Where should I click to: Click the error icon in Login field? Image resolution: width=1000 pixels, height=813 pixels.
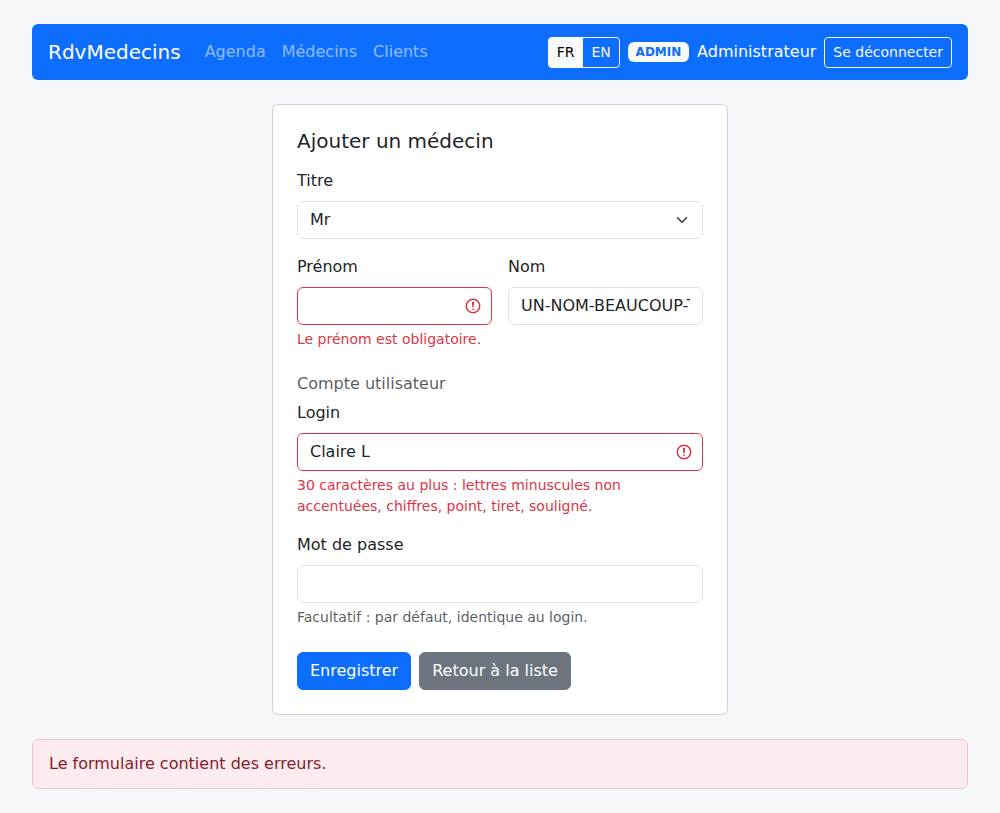[684, 452]
